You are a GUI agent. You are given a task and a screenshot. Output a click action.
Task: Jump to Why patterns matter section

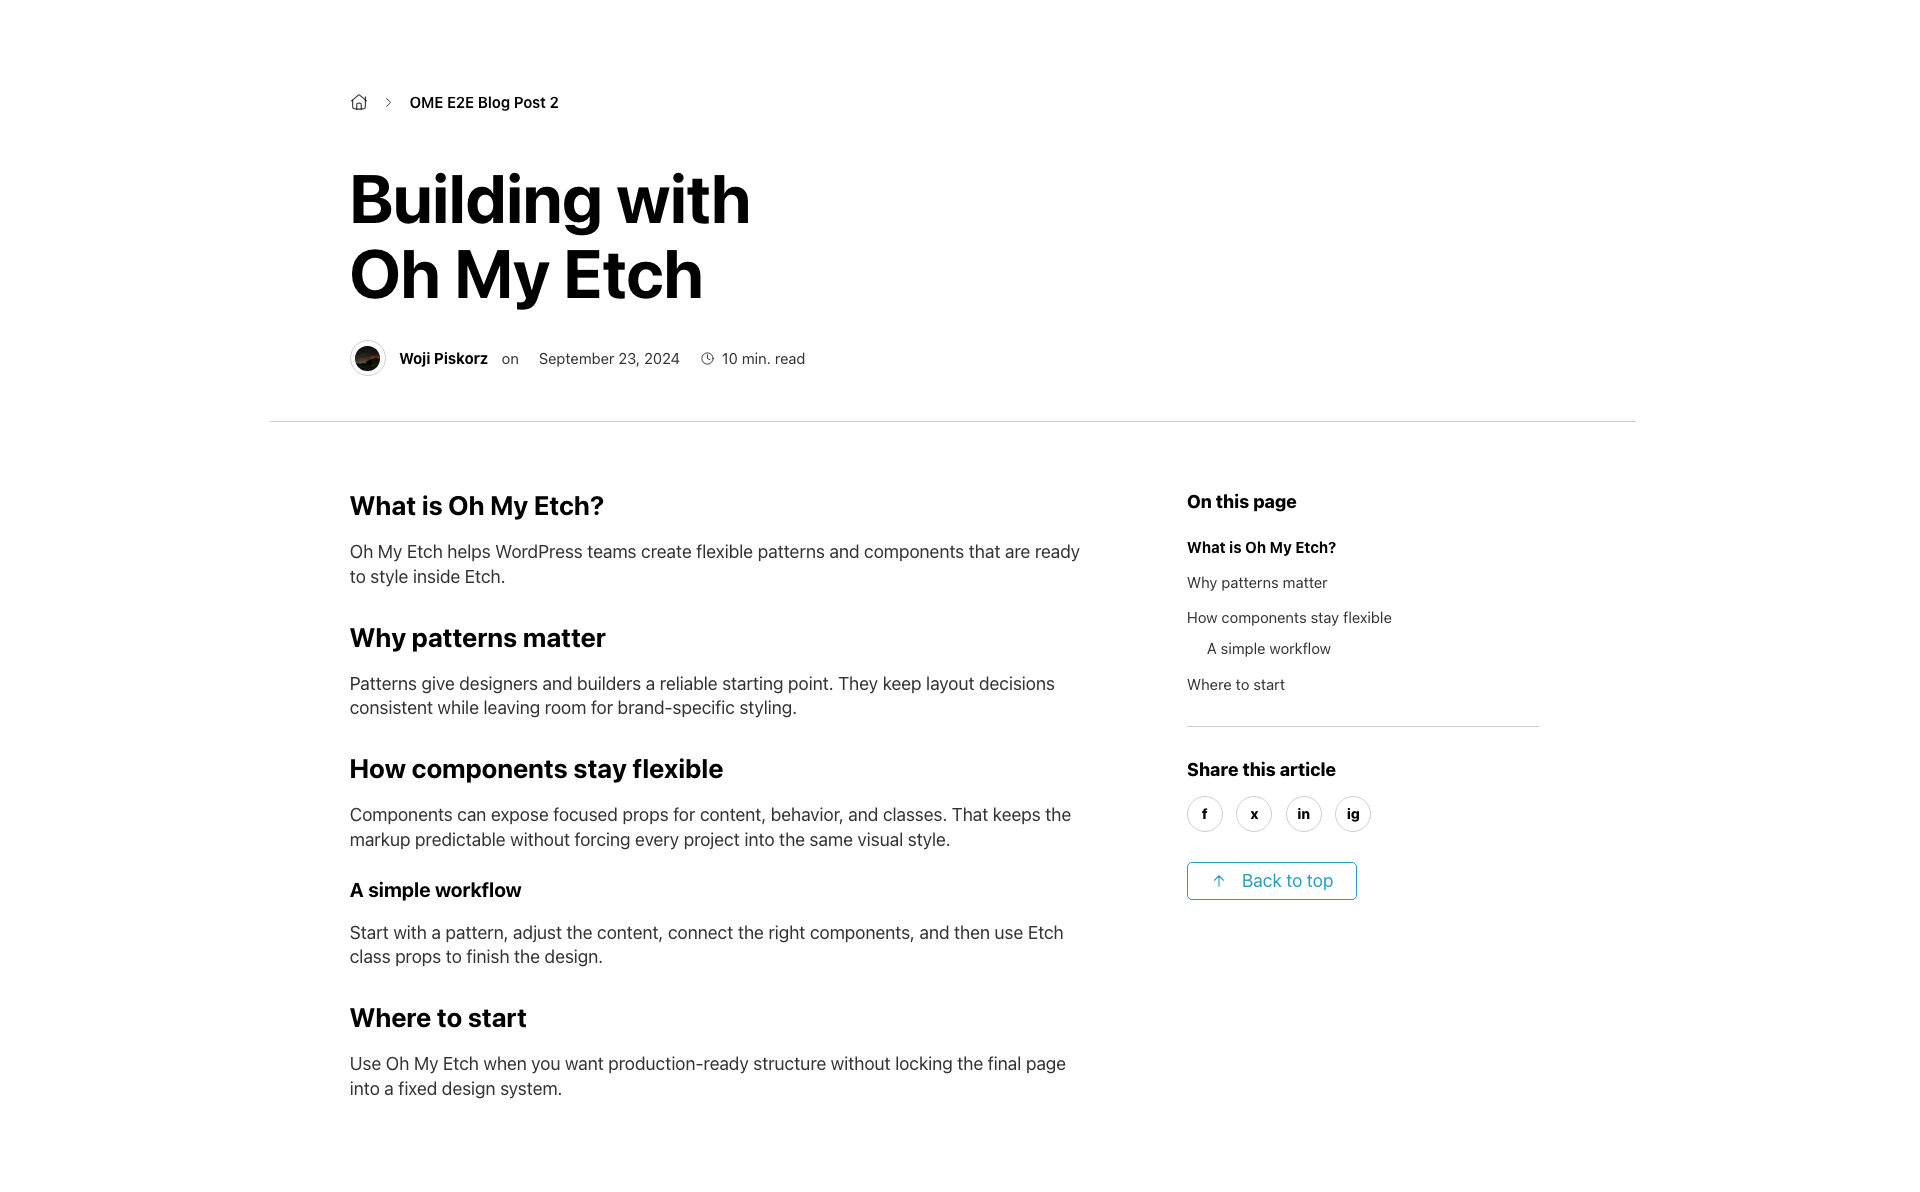[x=1257, y=582]
